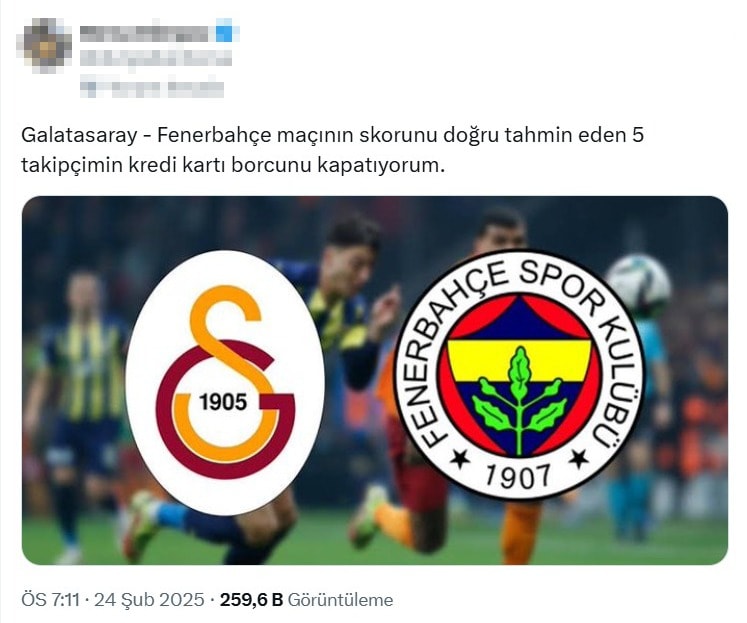Click the blurred third line under handle
This screenshot has height=623, width=747.
tap(151, 89)
